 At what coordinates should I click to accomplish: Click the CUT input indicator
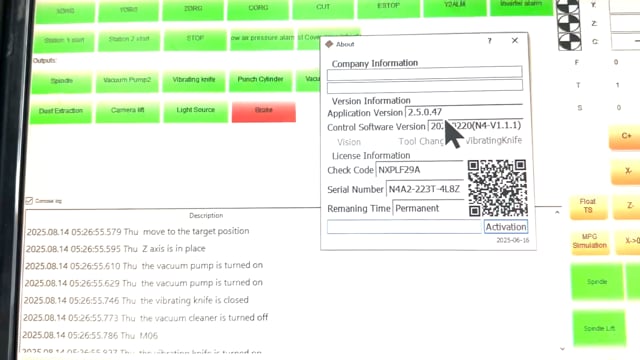[323, 8]
